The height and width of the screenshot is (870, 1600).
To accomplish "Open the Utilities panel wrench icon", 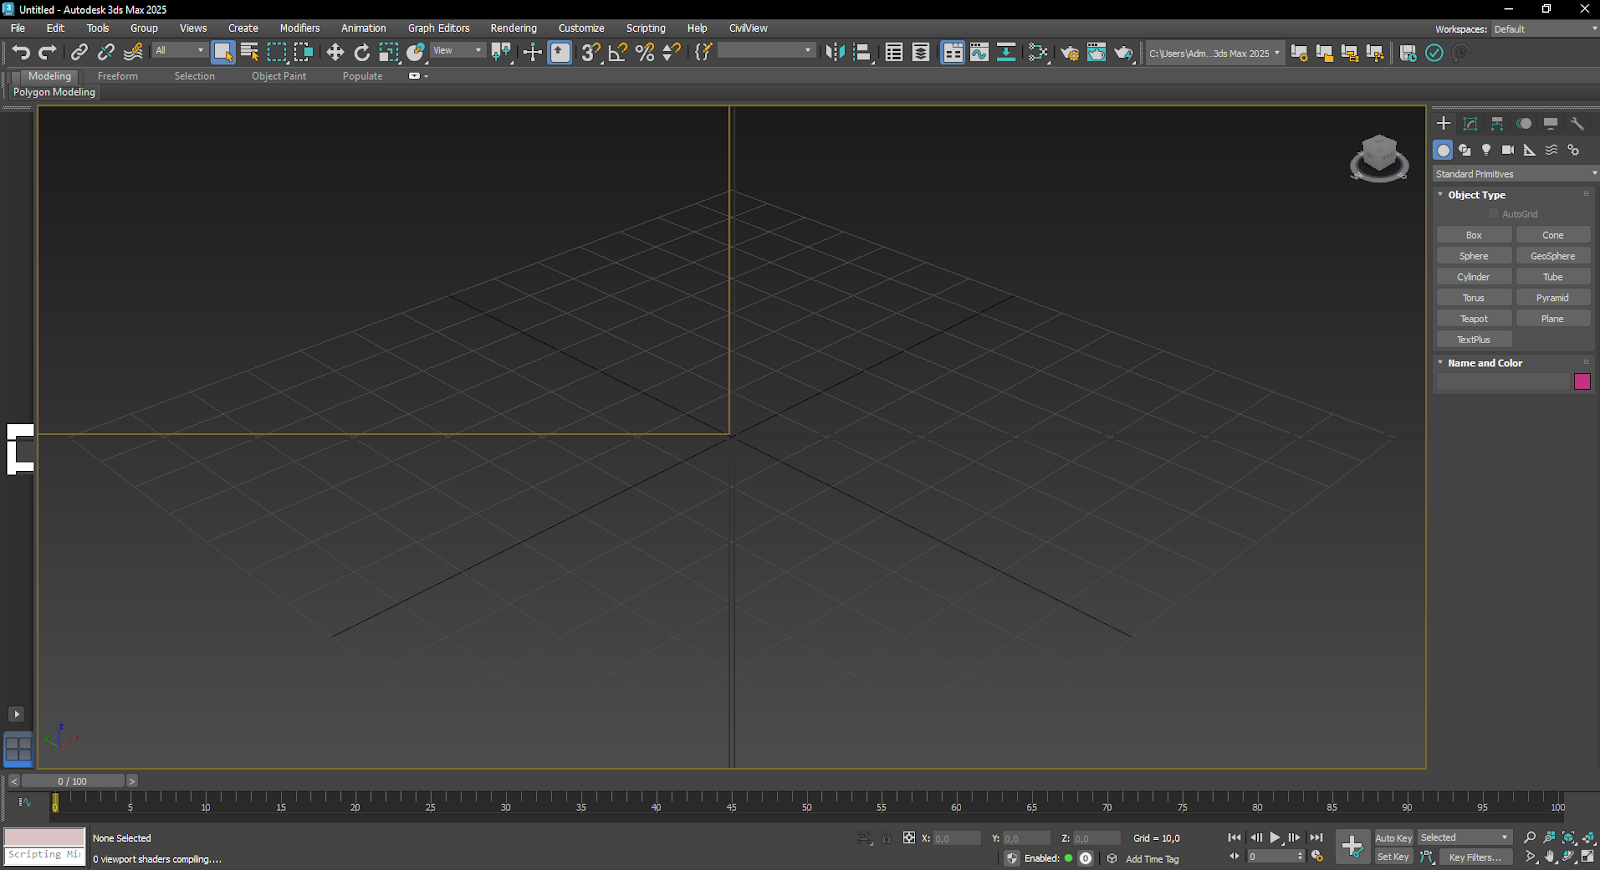I will (1577, 124).
